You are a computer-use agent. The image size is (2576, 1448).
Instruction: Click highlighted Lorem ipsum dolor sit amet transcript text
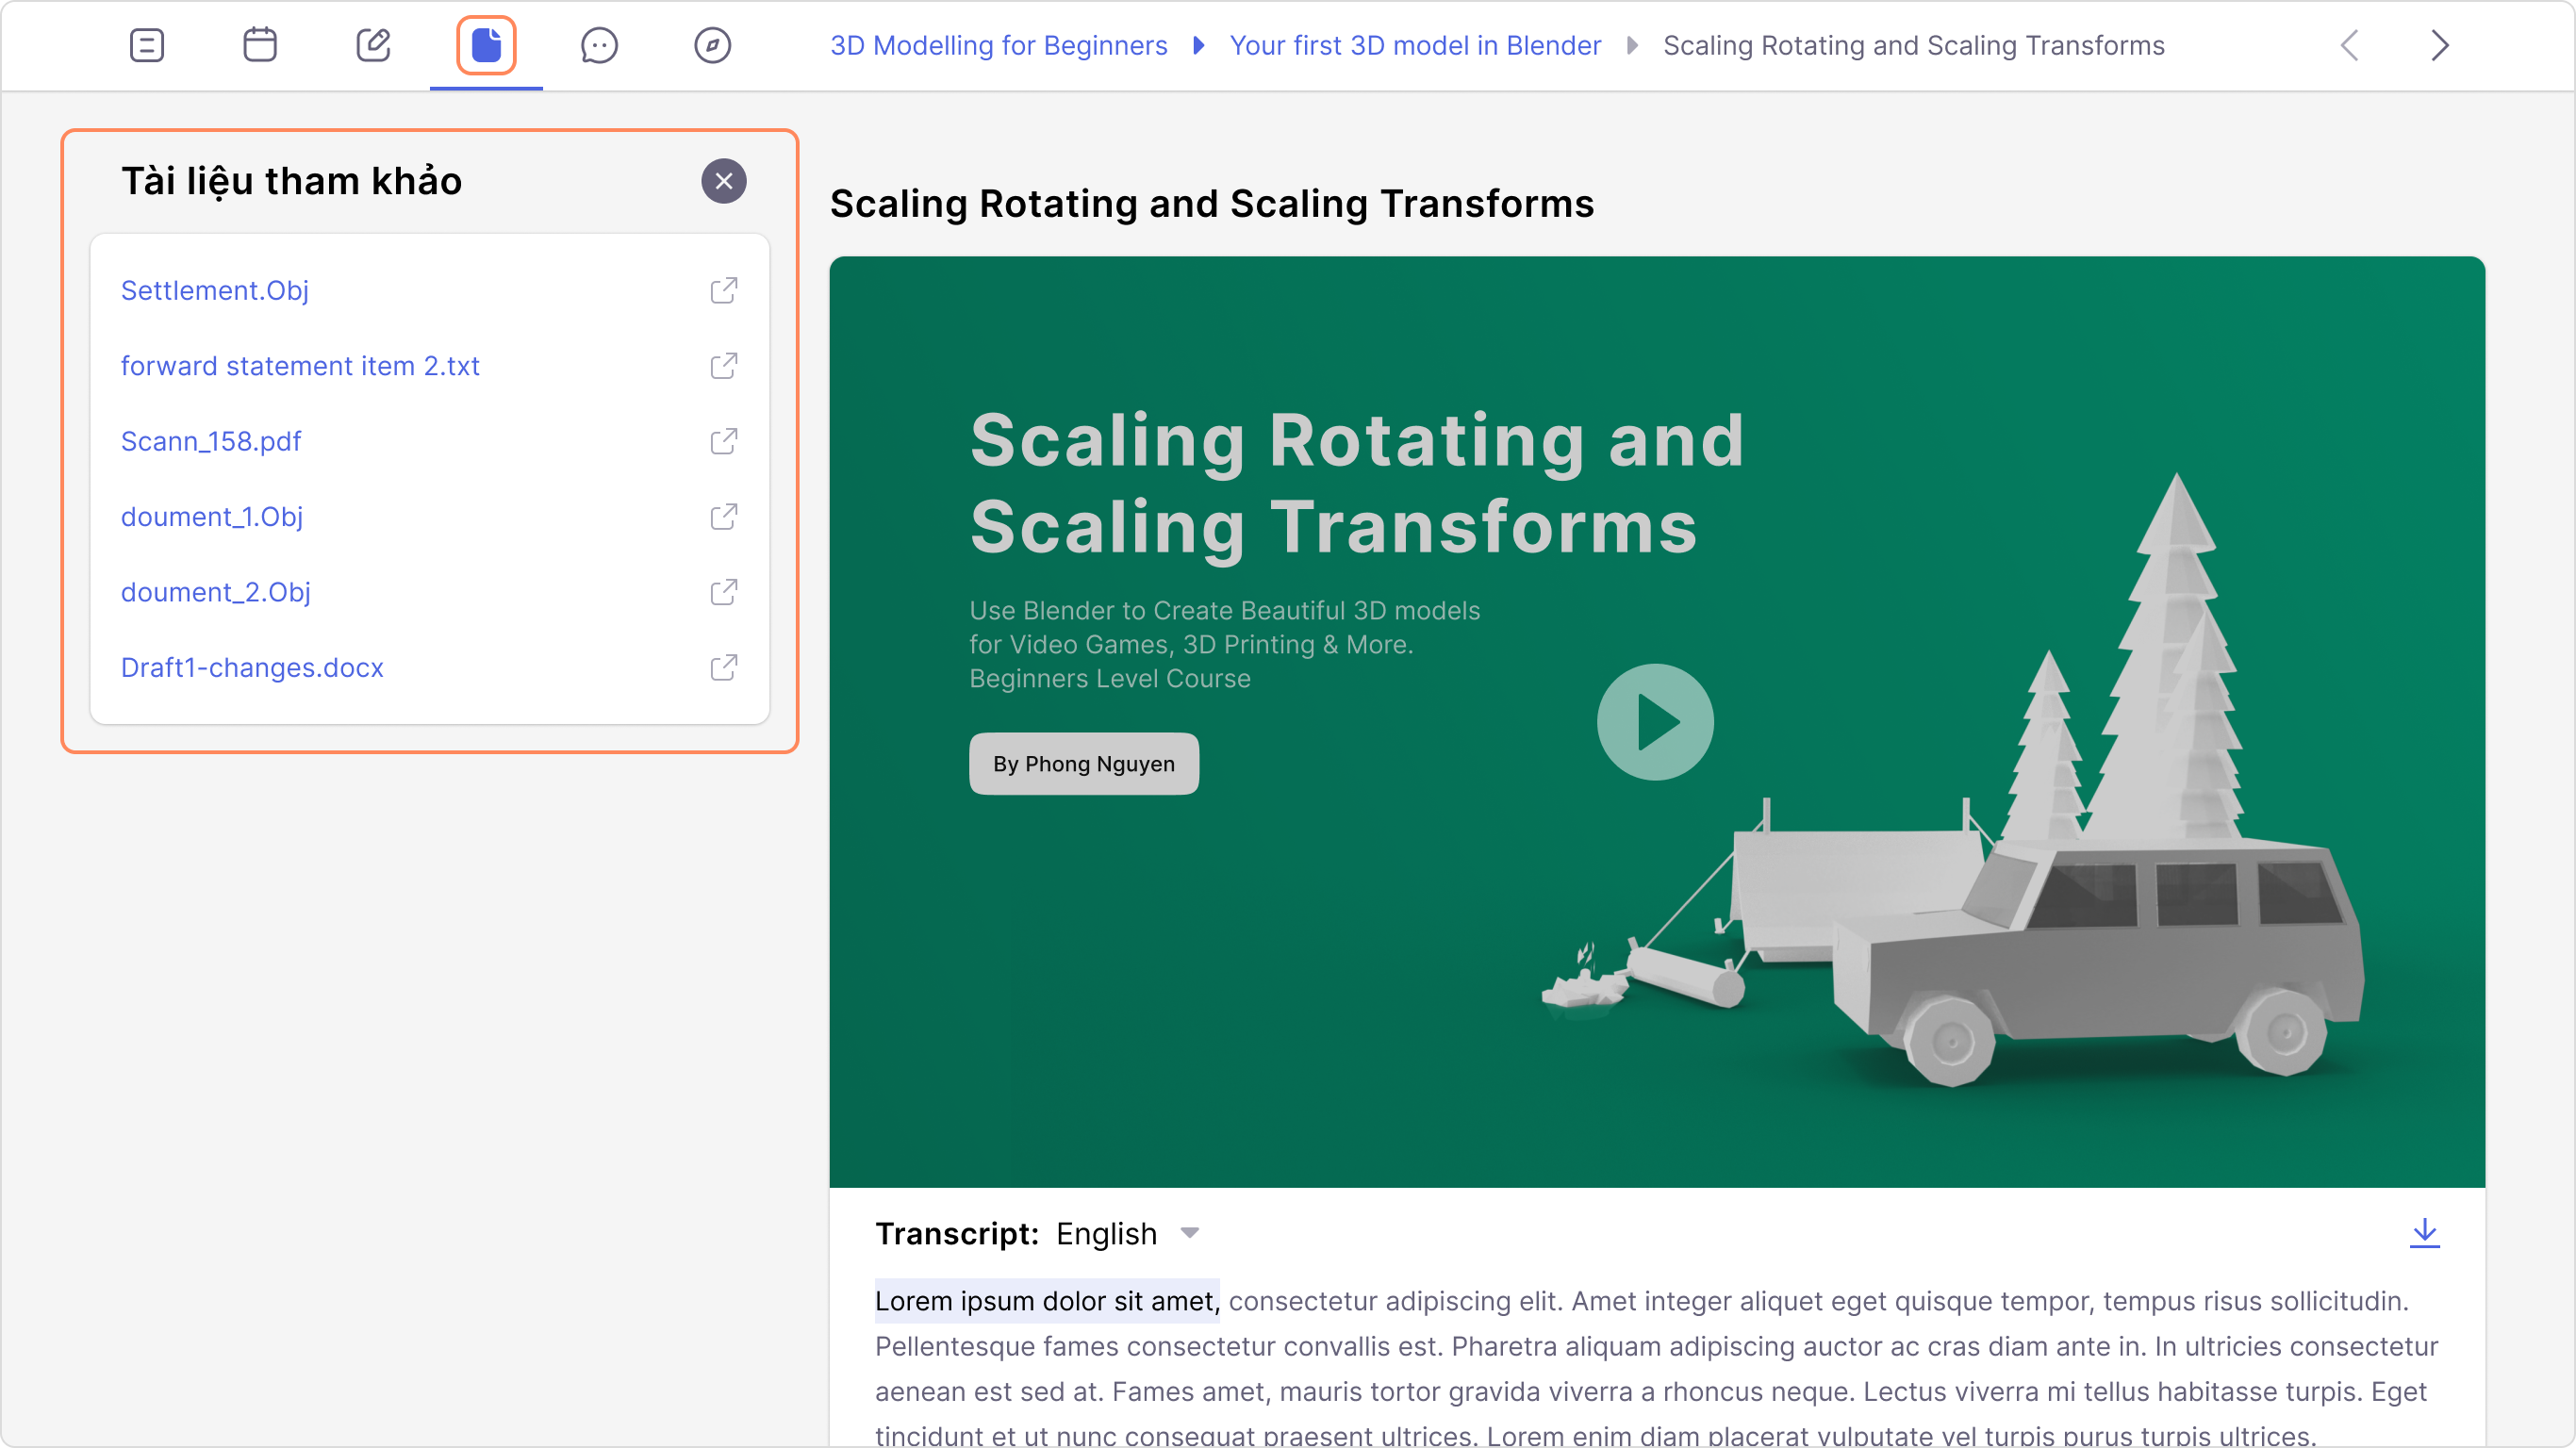pos(1046,1300)
